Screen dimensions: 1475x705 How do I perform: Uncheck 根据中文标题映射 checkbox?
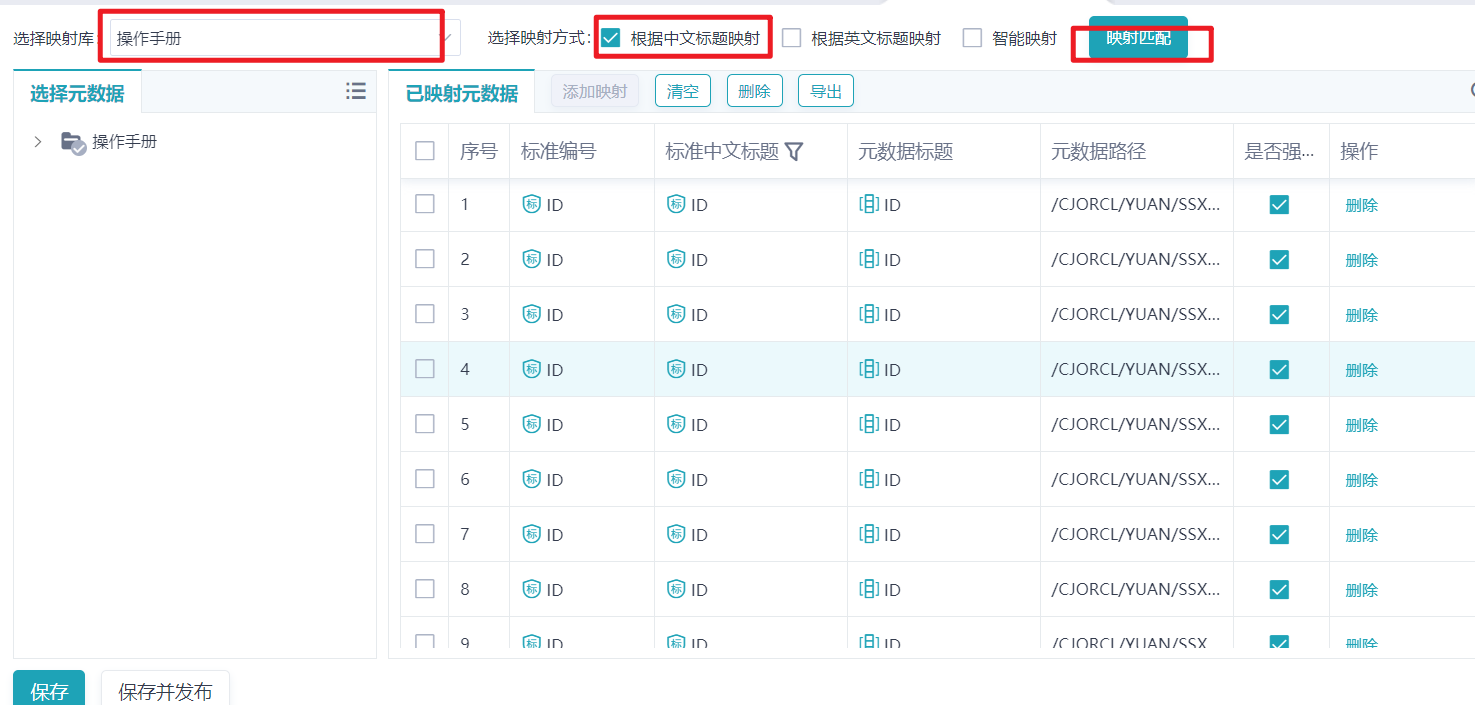click(611, 38)
